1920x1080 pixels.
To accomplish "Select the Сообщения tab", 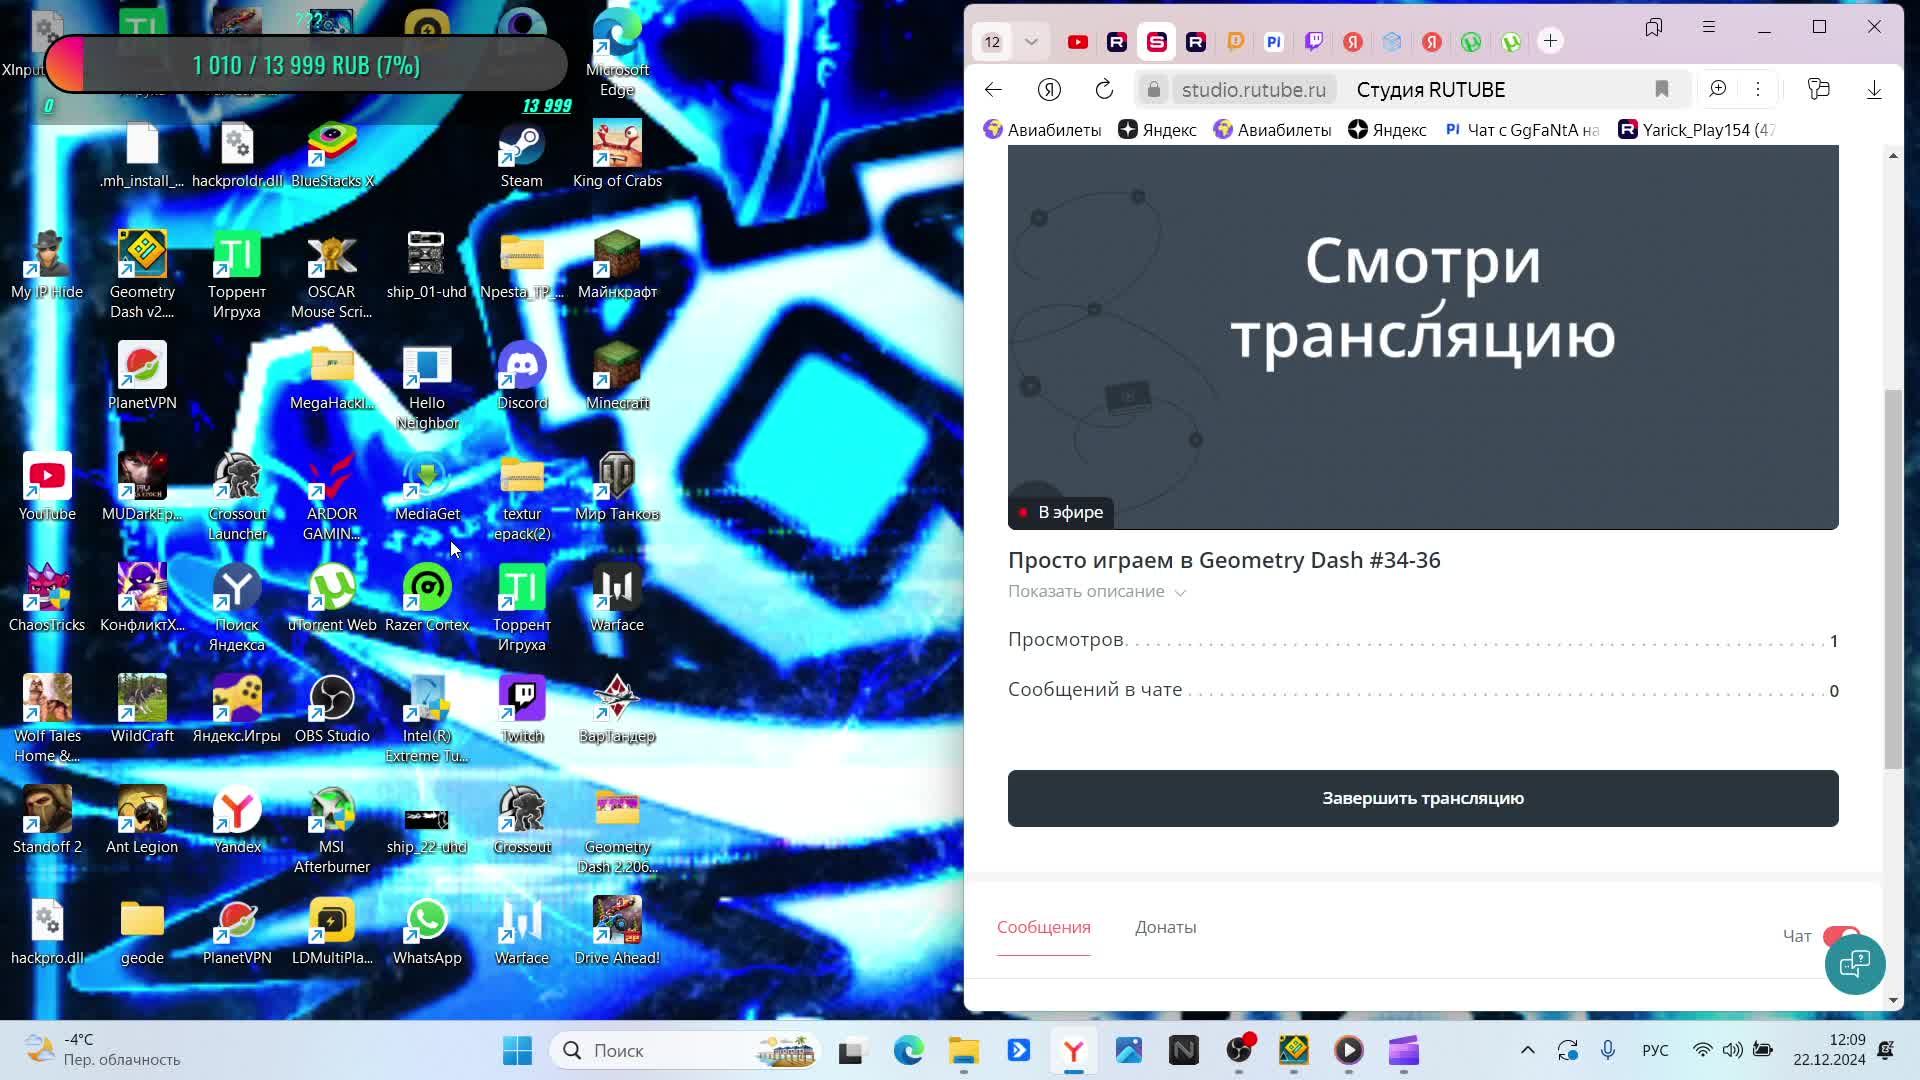I will pos(1043,927).
